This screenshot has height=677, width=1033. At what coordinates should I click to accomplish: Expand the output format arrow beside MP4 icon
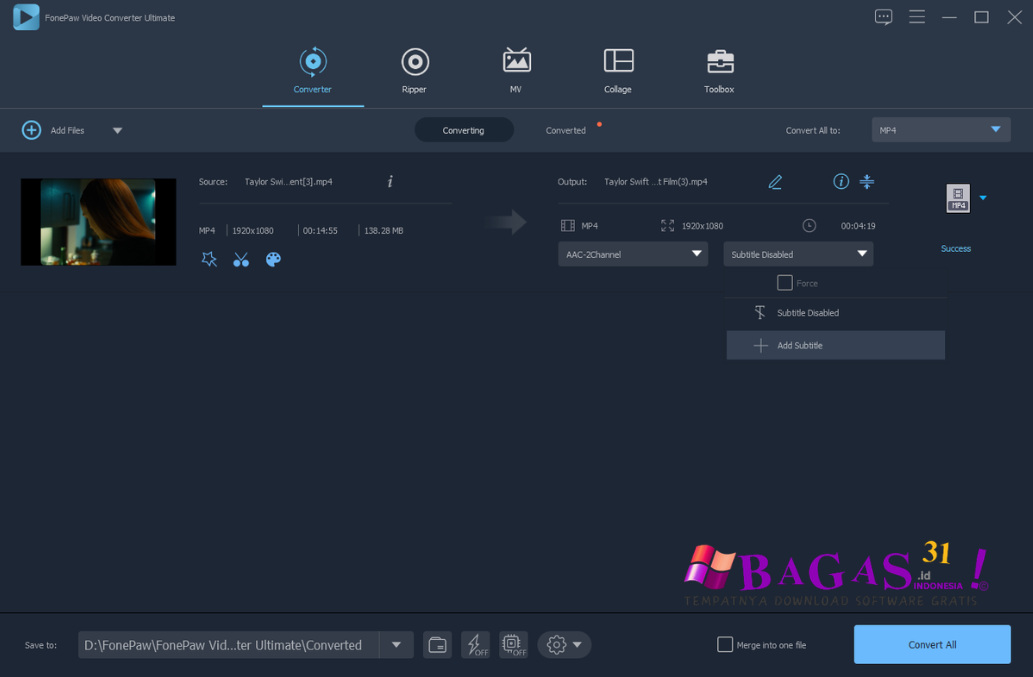point(983,198)
